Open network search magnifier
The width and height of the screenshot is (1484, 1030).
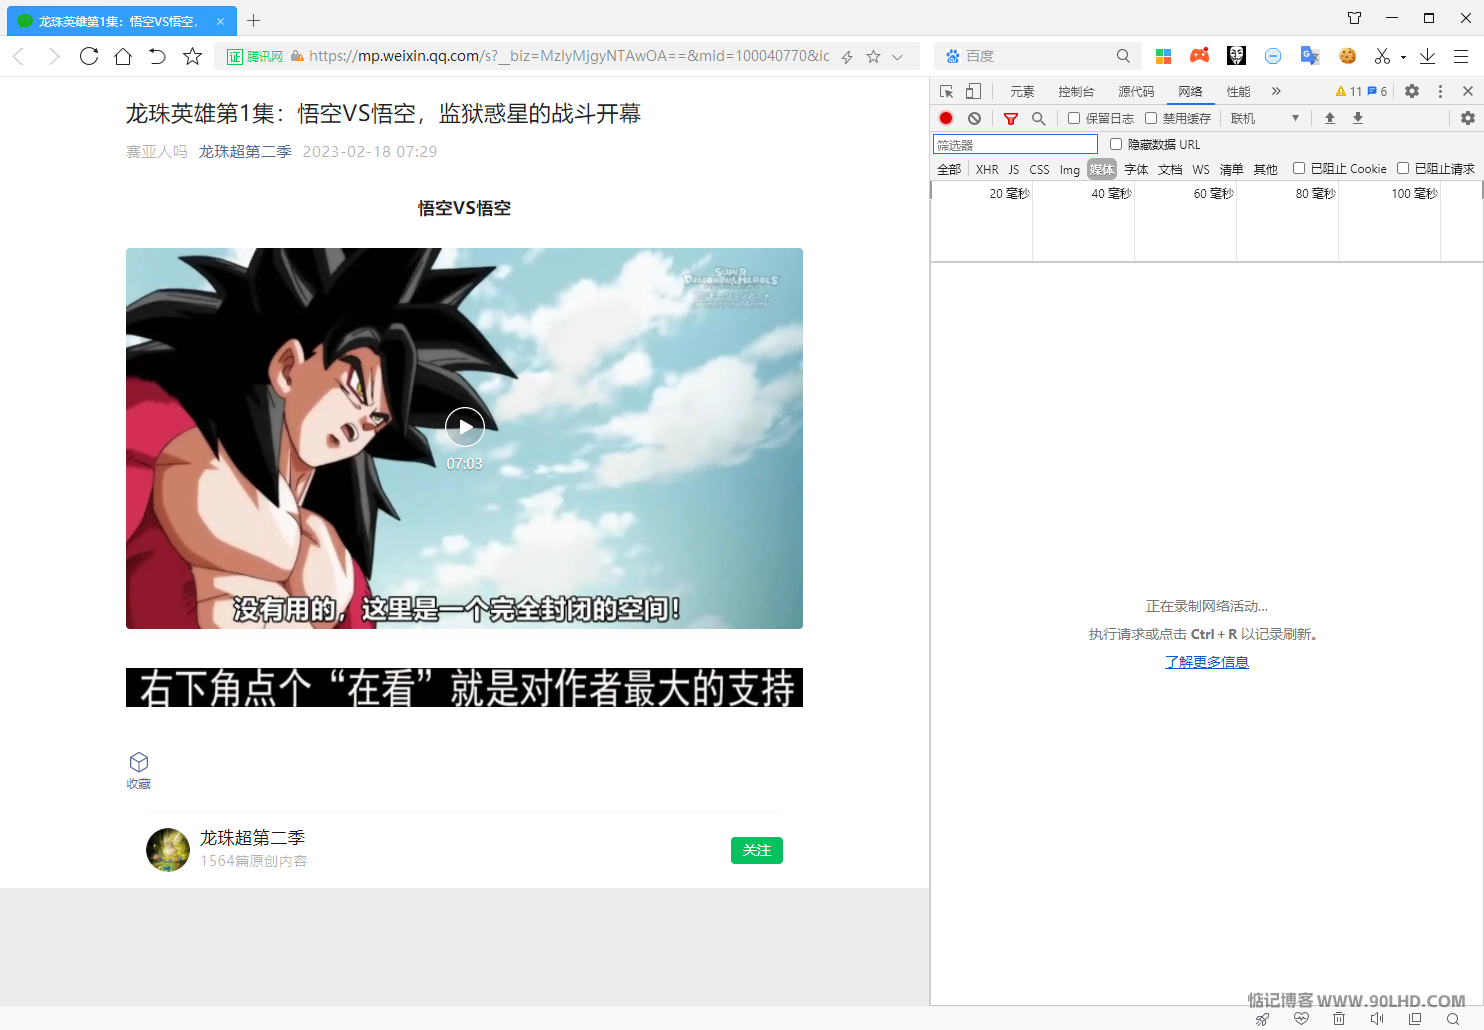point(1038,118)
